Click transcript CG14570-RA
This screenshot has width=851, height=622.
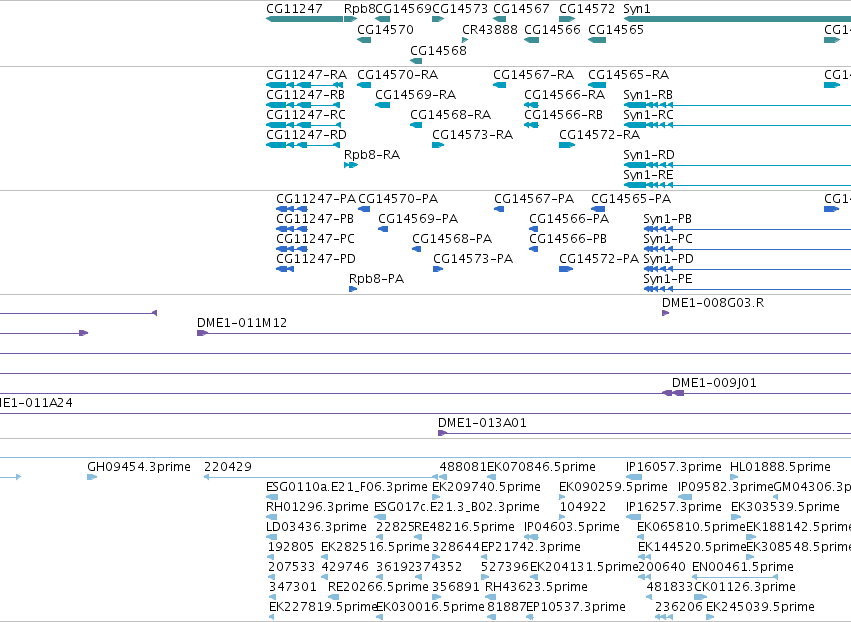(397, 74)
